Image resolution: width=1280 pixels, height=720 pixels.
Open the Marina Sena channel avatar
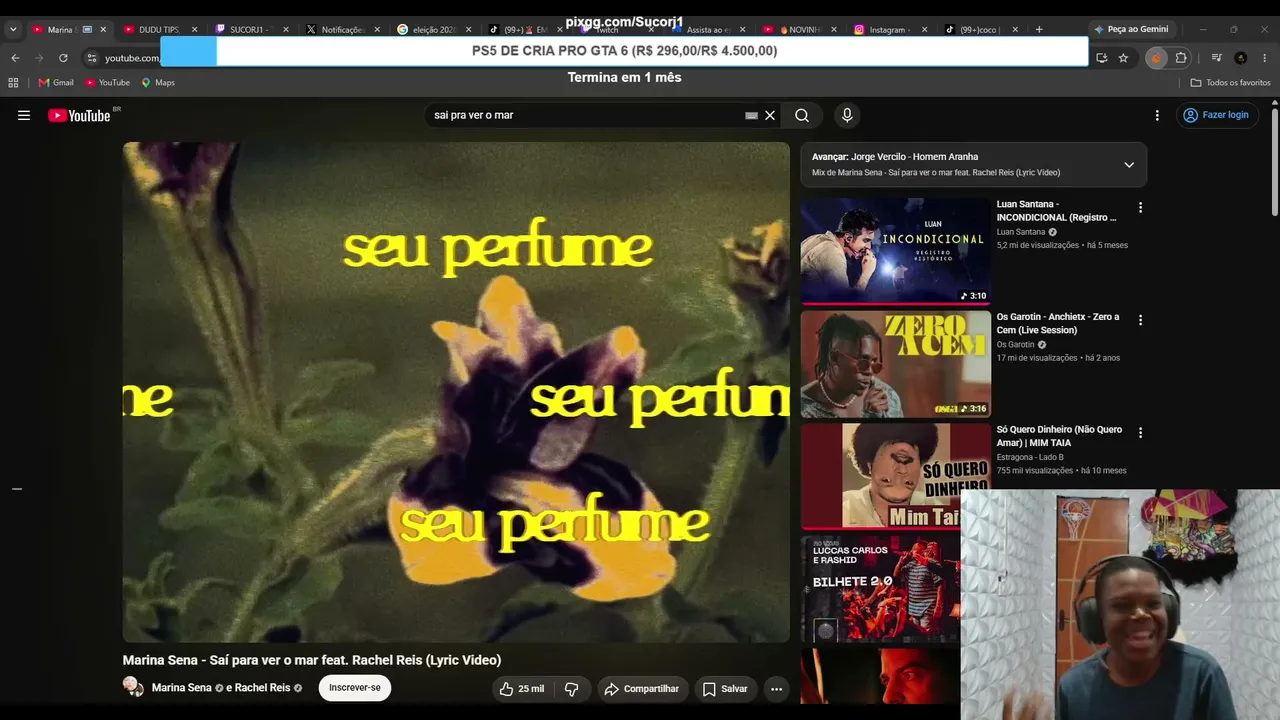click(133, 687)
